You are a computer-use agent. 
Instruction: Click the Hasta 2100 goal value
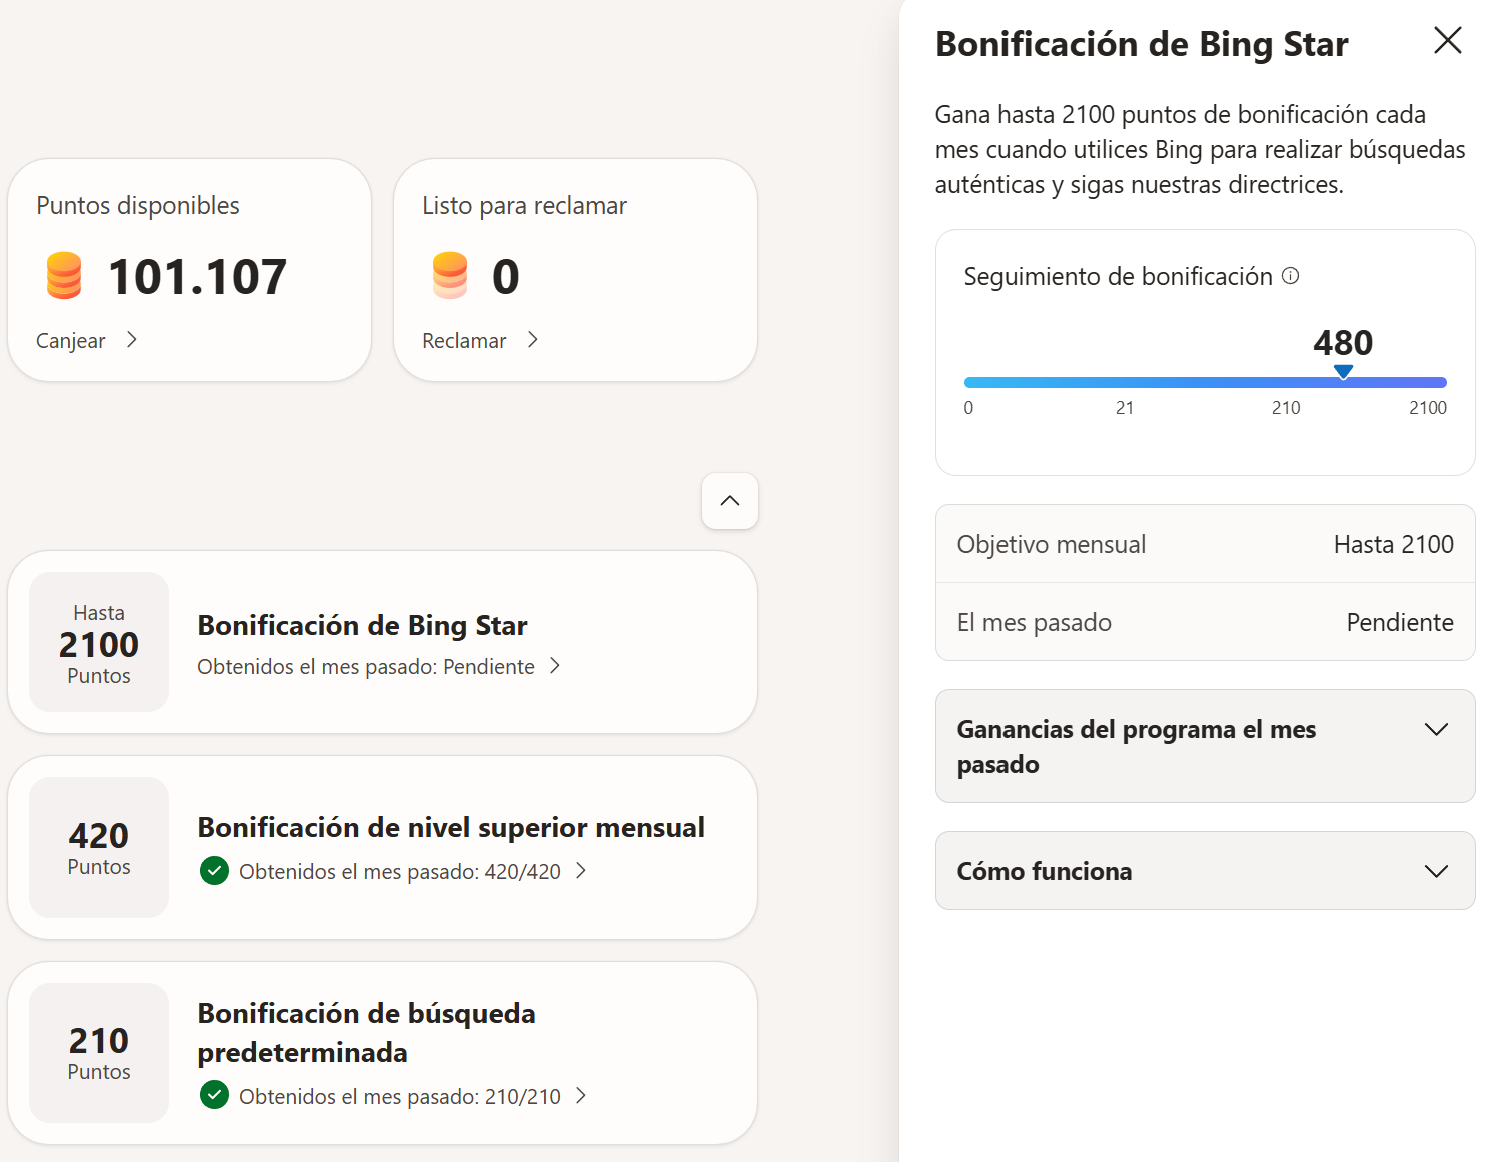[1394, 545]
